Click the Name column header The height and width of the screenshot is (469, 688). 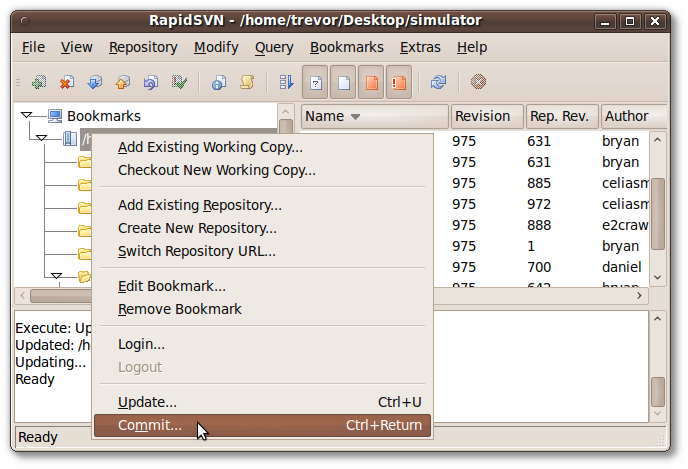tap(375, 116)
